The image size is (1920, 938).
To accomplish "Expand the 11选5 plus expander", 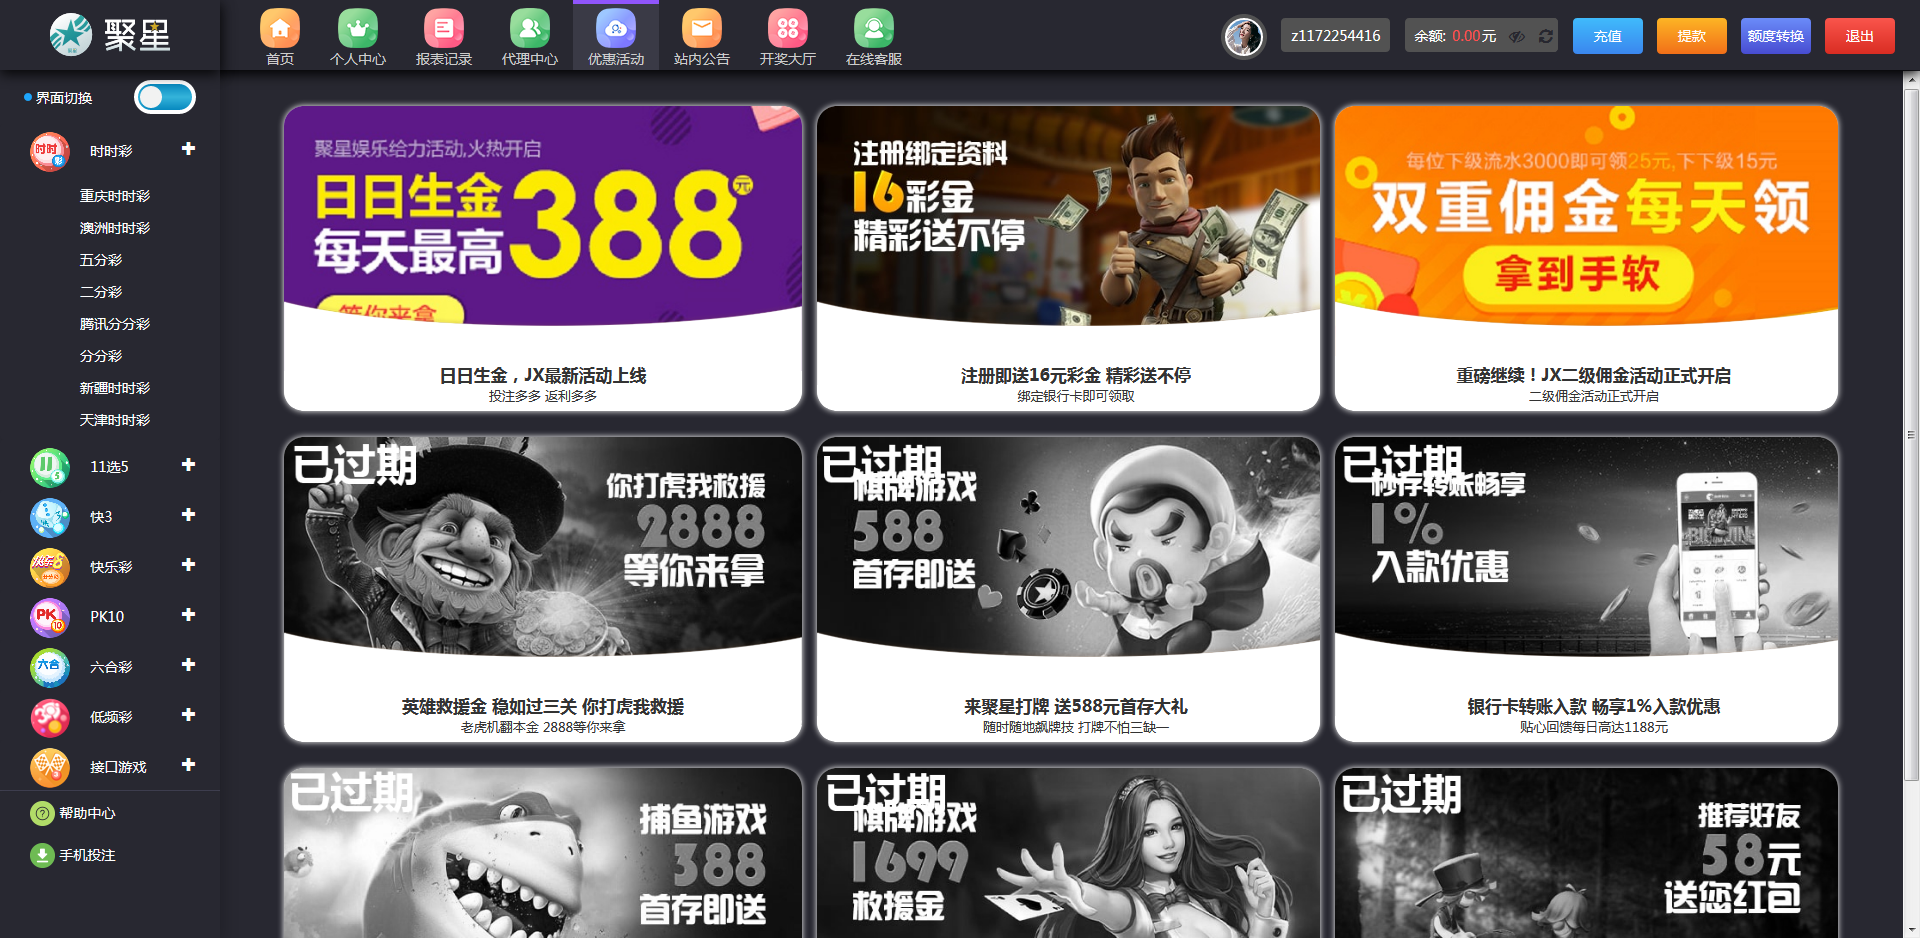I will 188,465.
